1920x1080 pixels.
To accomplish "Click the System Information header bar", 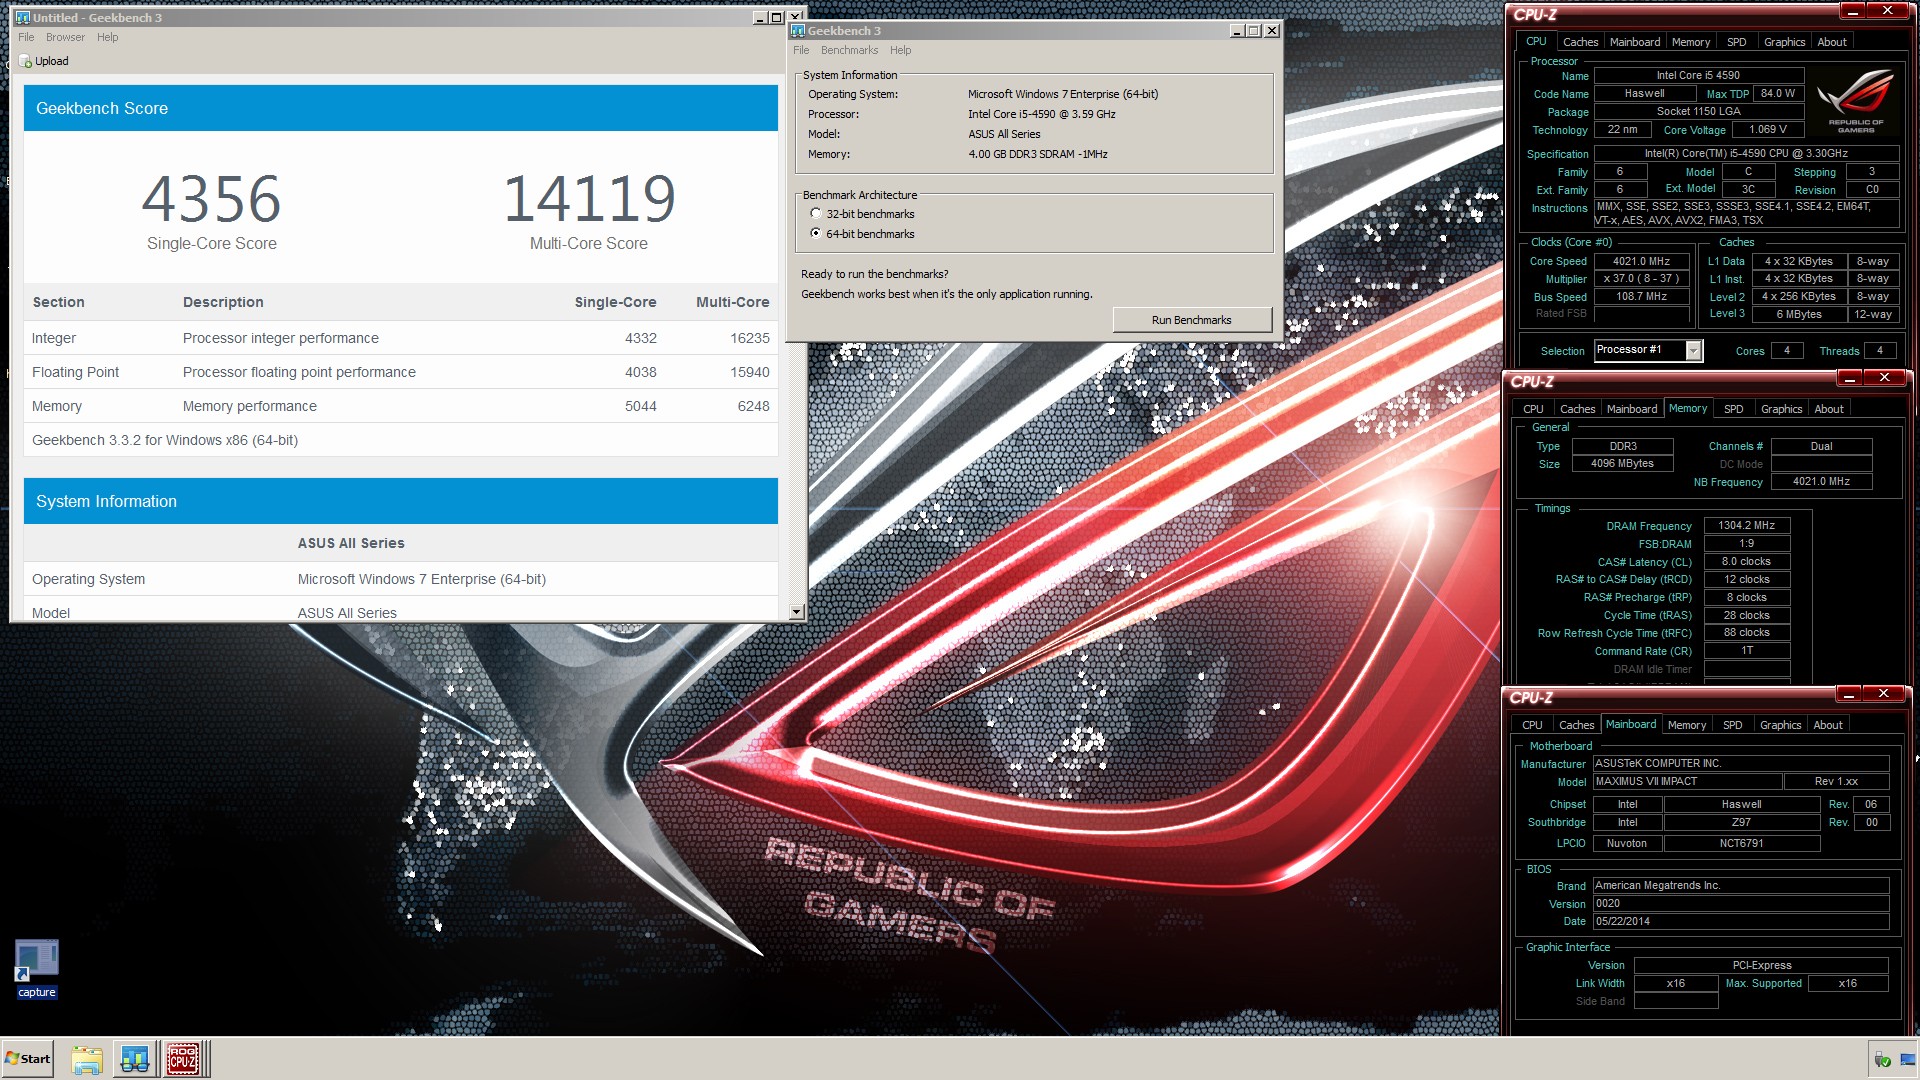I will 400,501.
